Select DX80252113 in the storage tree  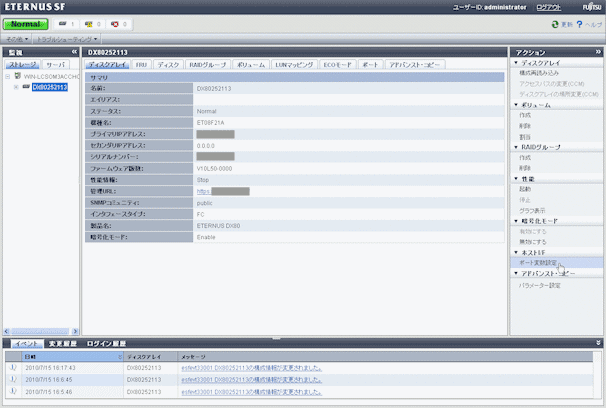[50, 87]
